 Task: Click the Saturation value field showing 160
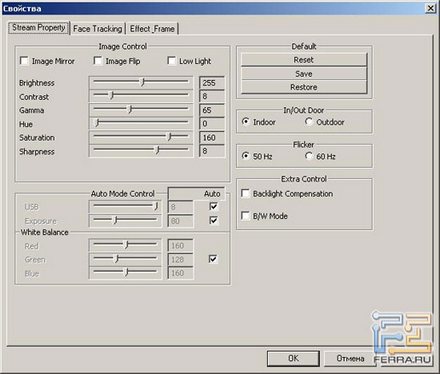212,137
